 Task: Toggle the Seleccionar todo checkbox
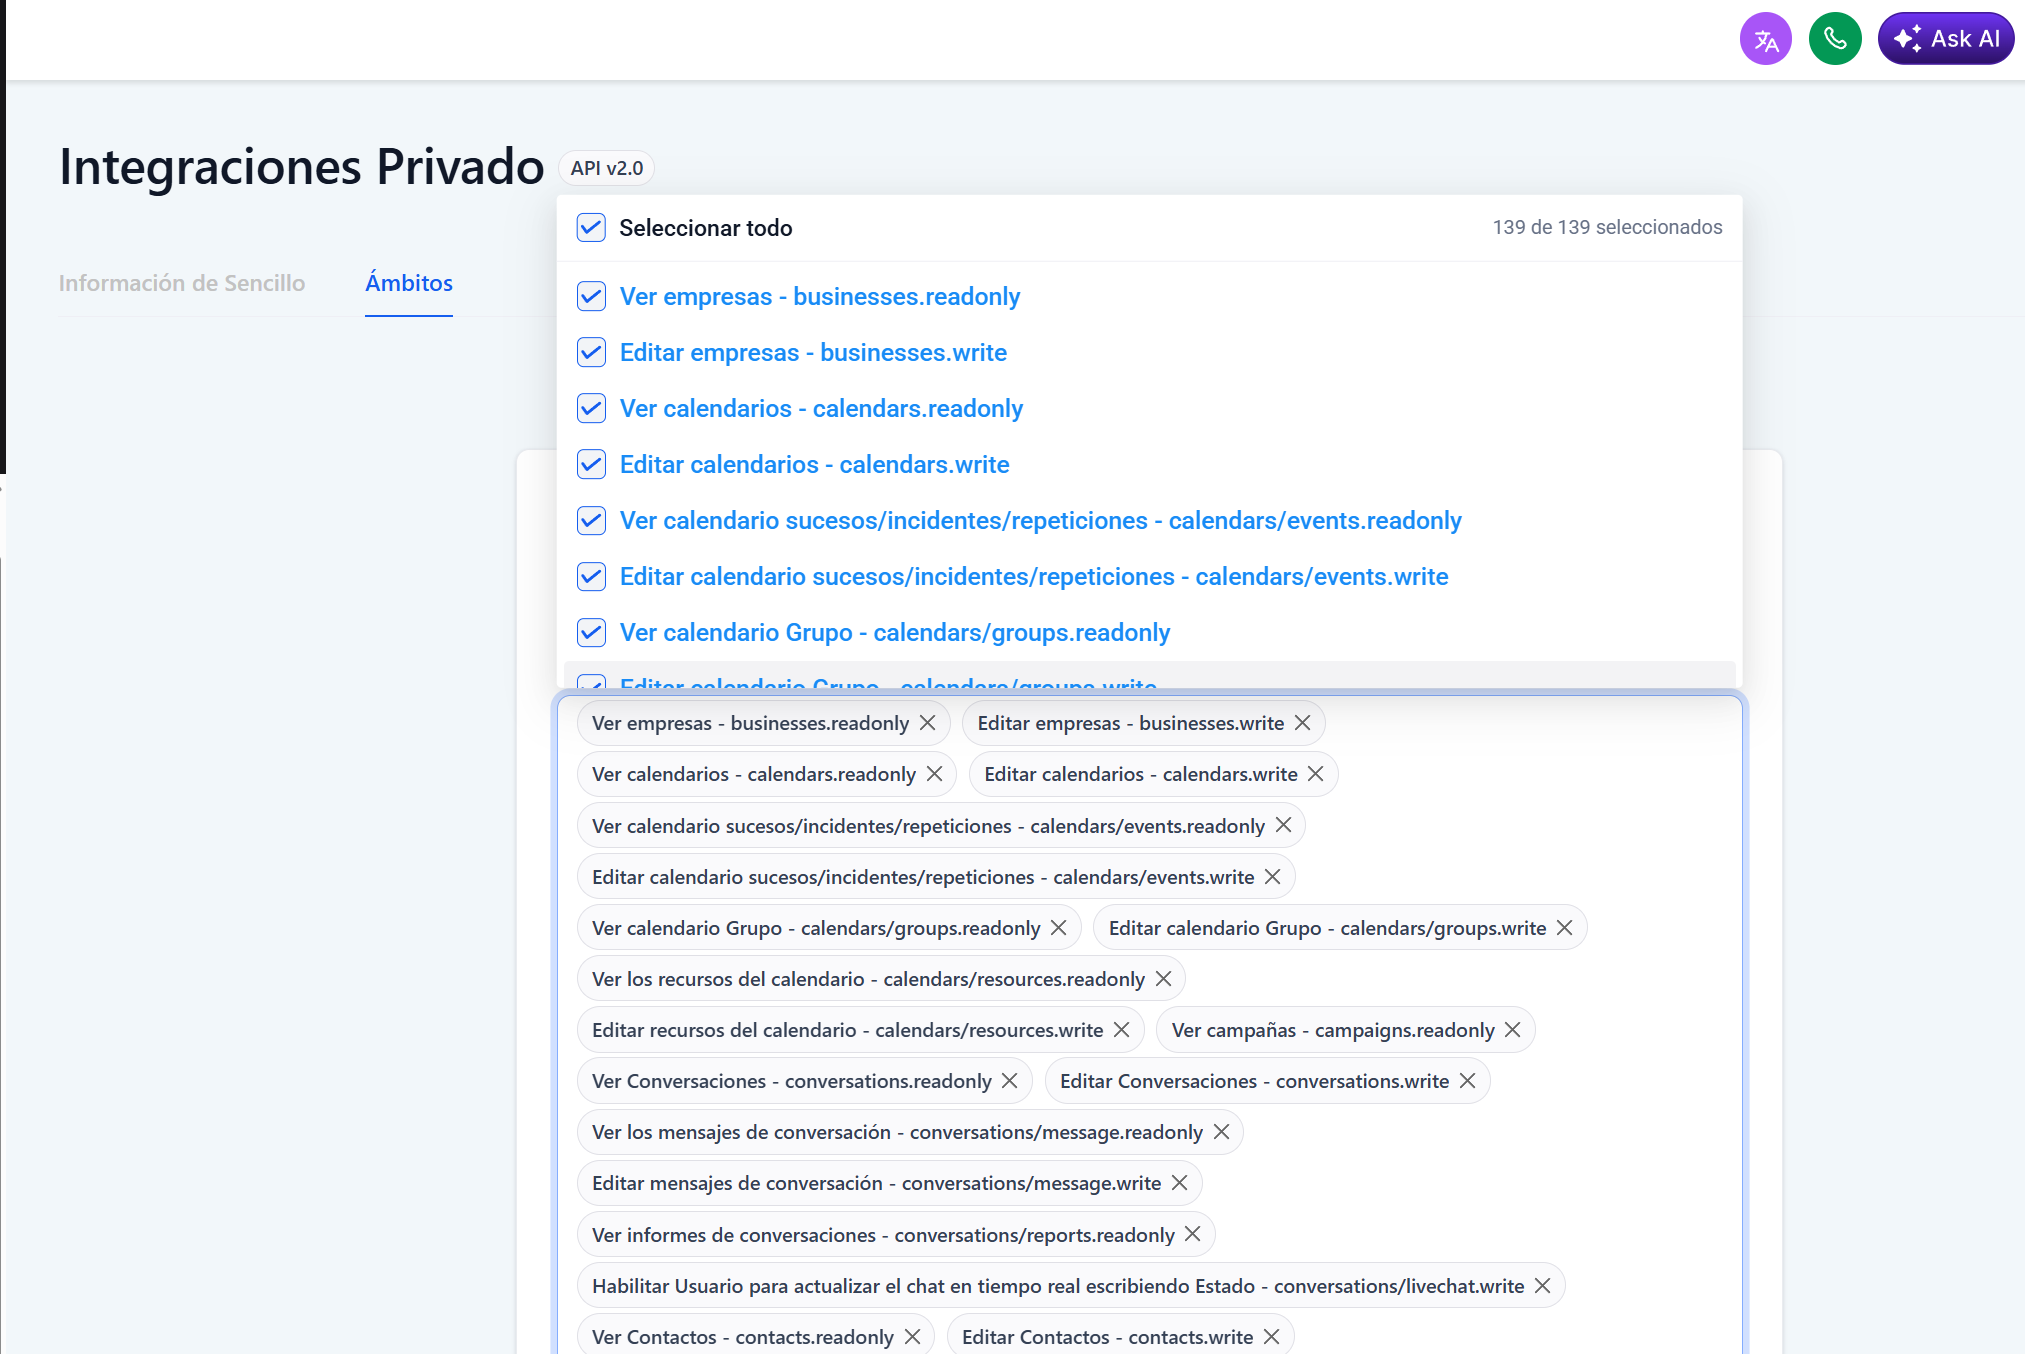[591, 228]
